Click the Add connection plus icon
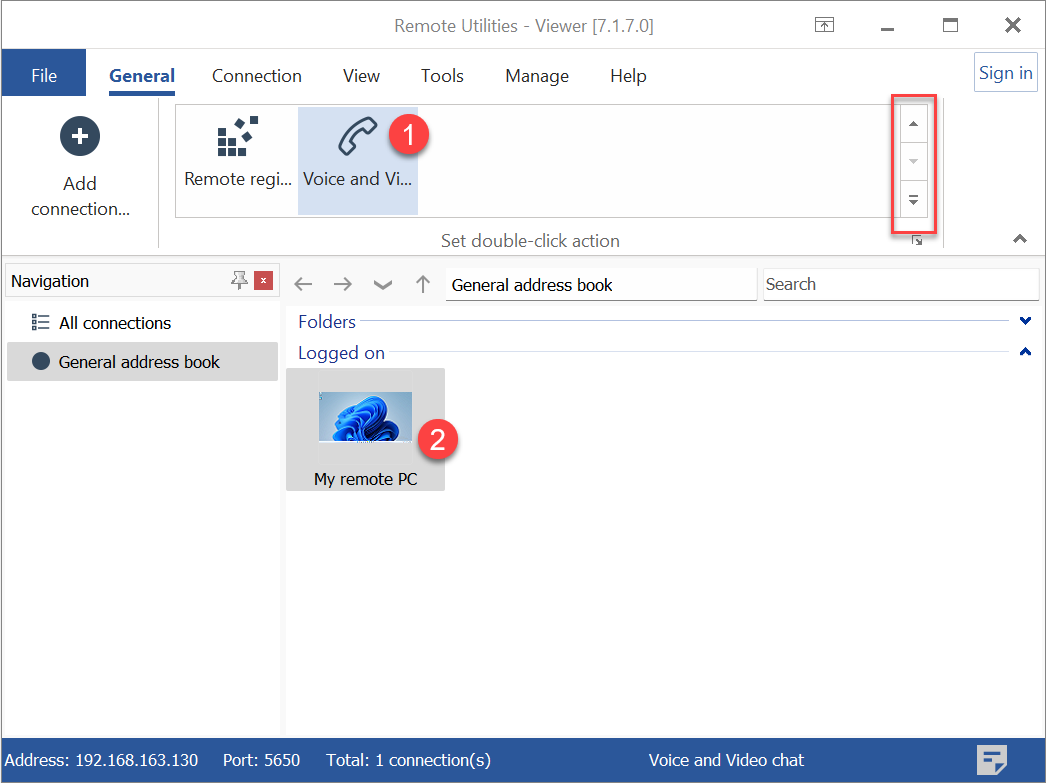 click(x=80, y=136)
